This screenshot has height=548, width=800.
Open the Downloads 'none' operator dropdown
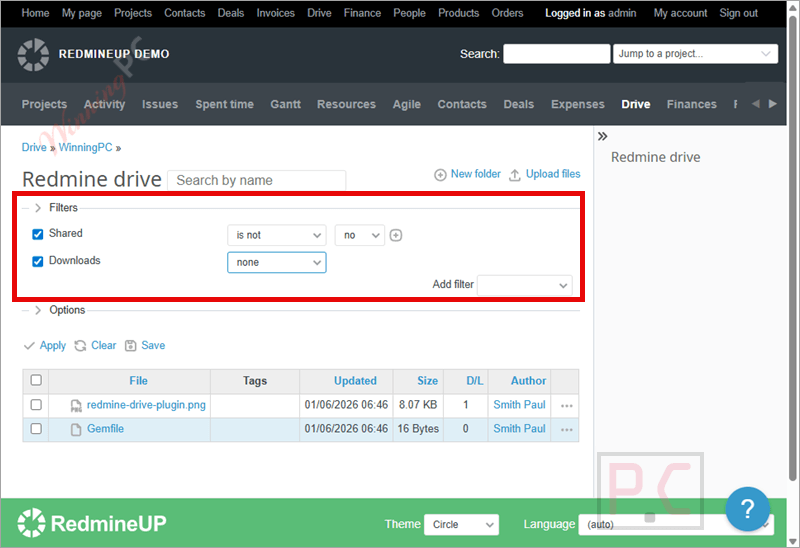277,262
